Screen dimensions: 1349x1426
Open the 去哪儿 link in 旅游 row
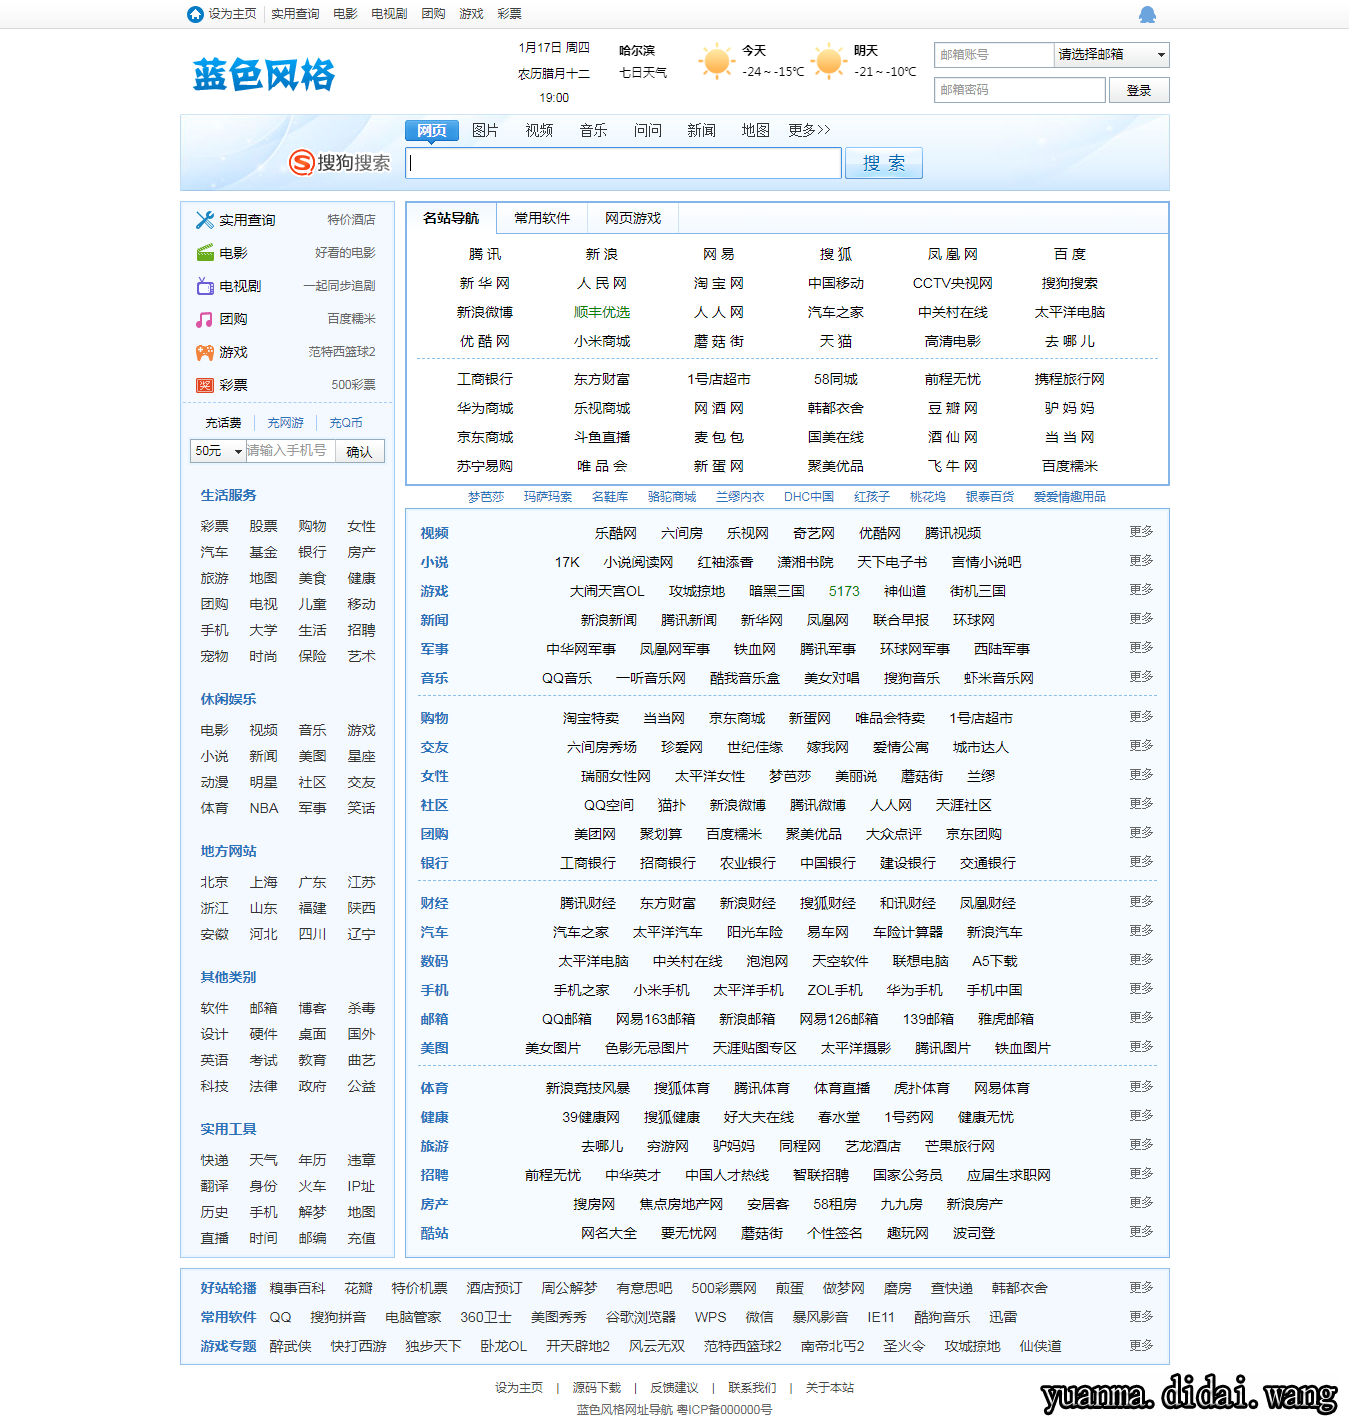tap(602, 1146)
